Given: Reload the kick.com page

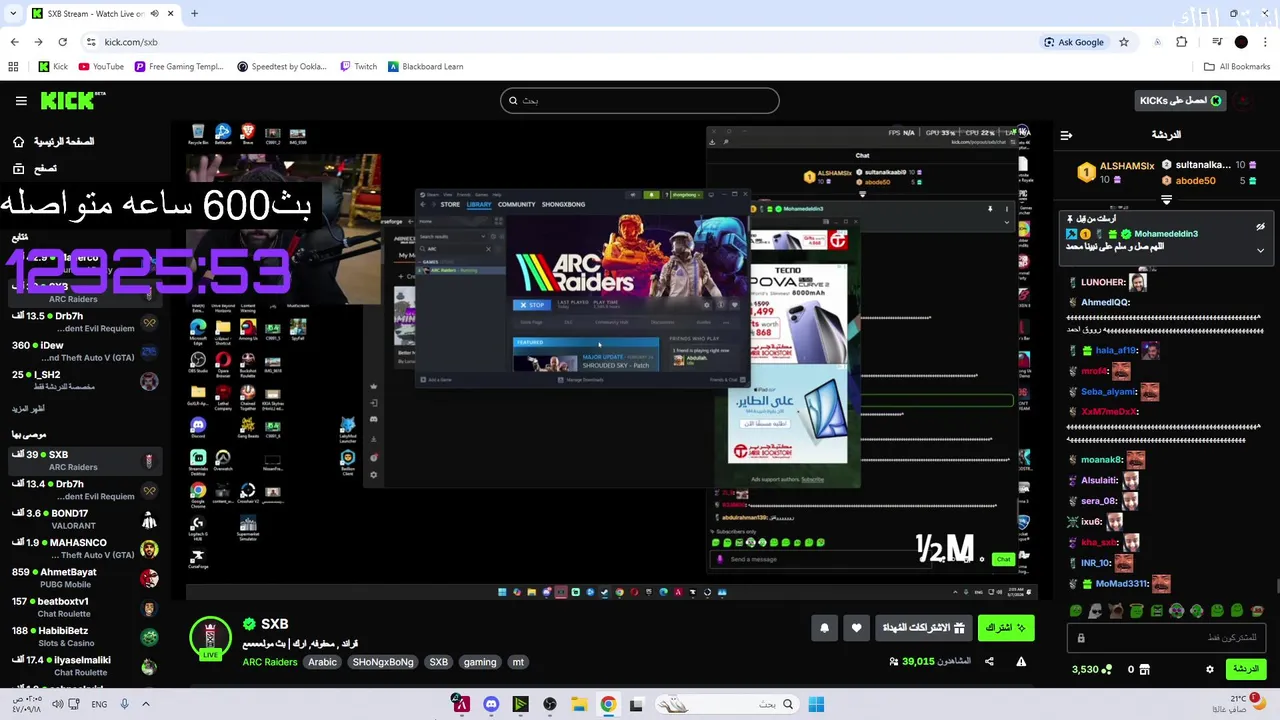Looking at the screenshot, I should [62, 42].
